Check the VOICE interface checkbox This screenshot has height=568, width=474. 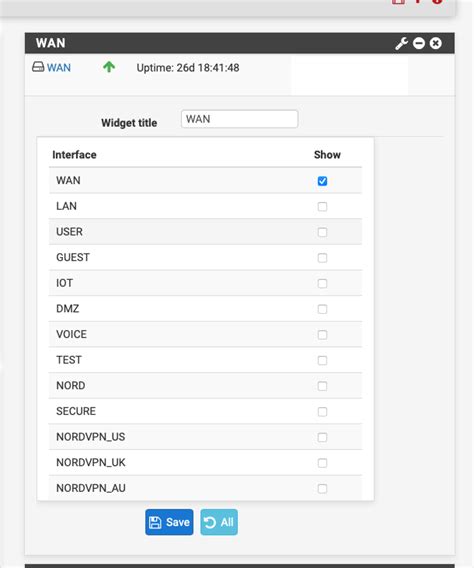[x=322, y=335]
